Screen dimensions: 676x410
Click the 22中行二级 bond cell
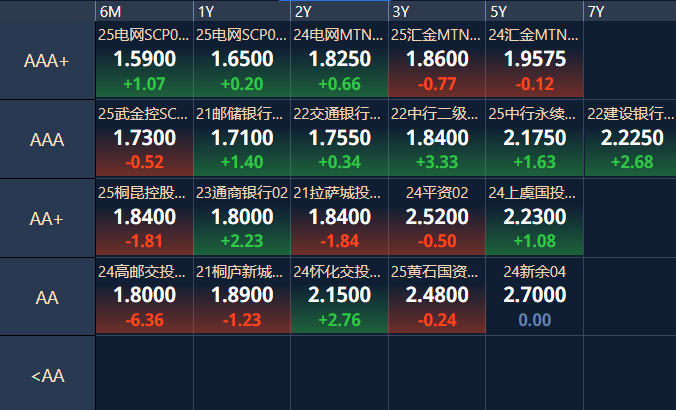click(x=437, y=138)
